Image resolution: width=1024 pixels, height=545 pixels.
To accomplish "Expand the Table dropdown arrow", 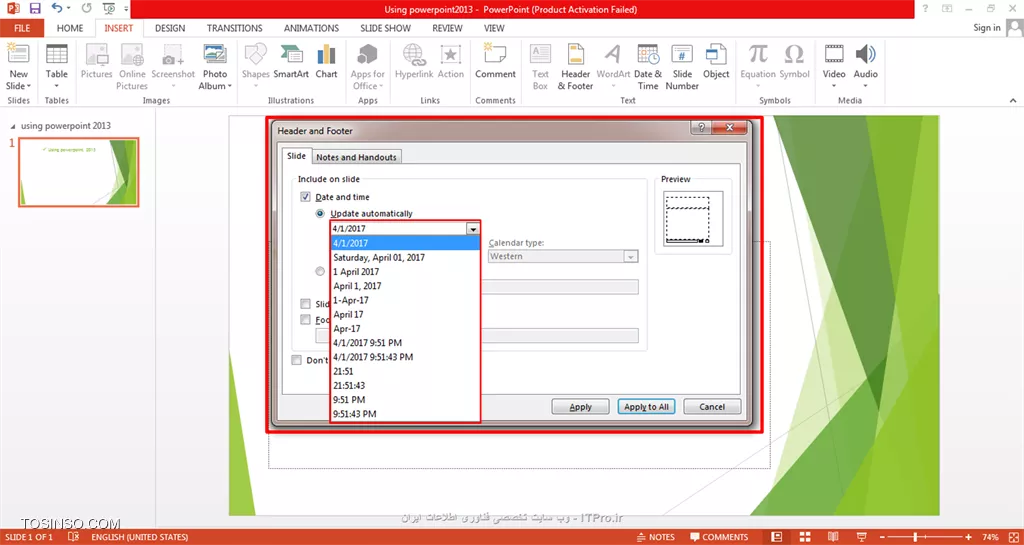I will 57,86.
